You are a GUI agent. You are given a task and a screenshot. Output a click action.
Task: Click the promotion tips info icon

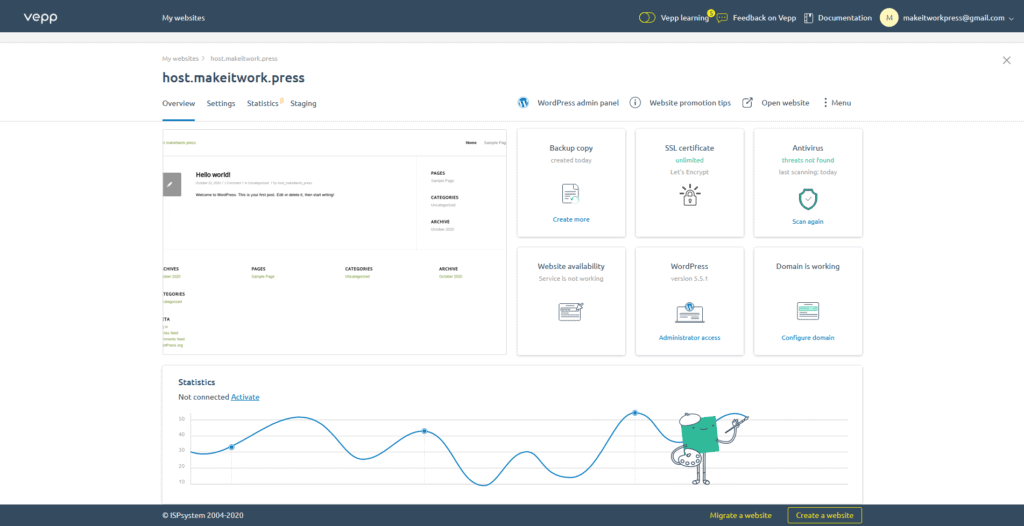click(x=635, y=103)
